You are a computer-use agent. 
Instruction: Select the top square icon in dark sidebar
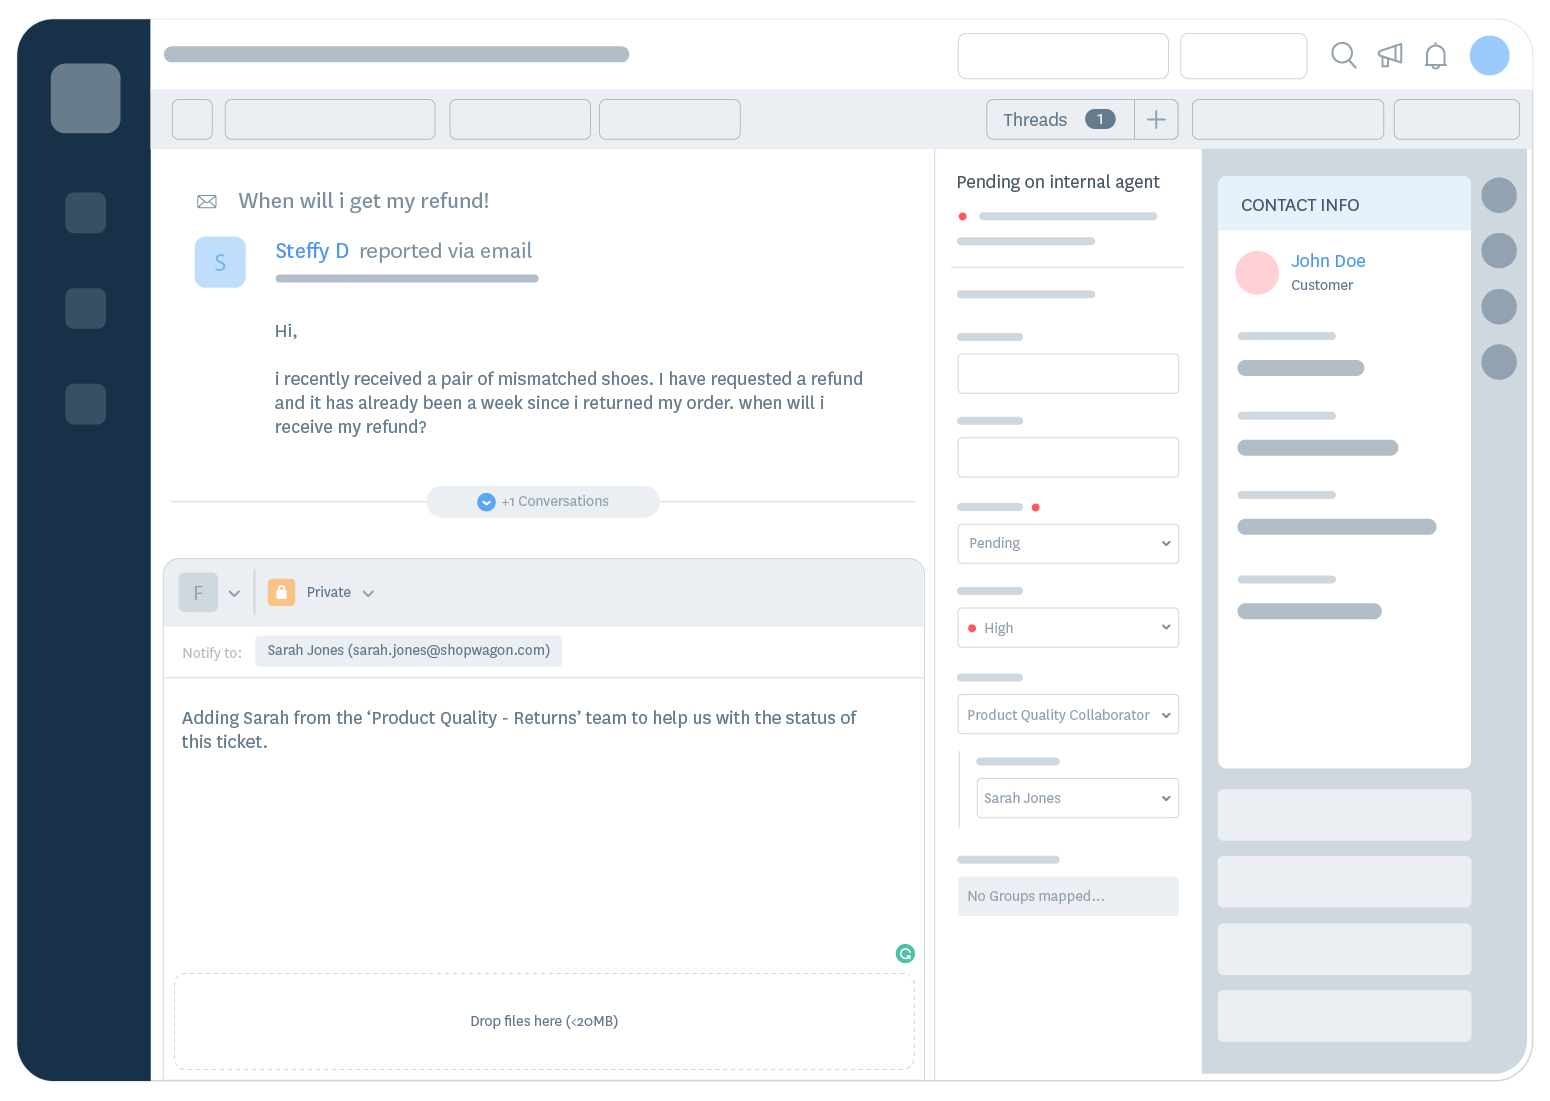click(x=85, y=98)
